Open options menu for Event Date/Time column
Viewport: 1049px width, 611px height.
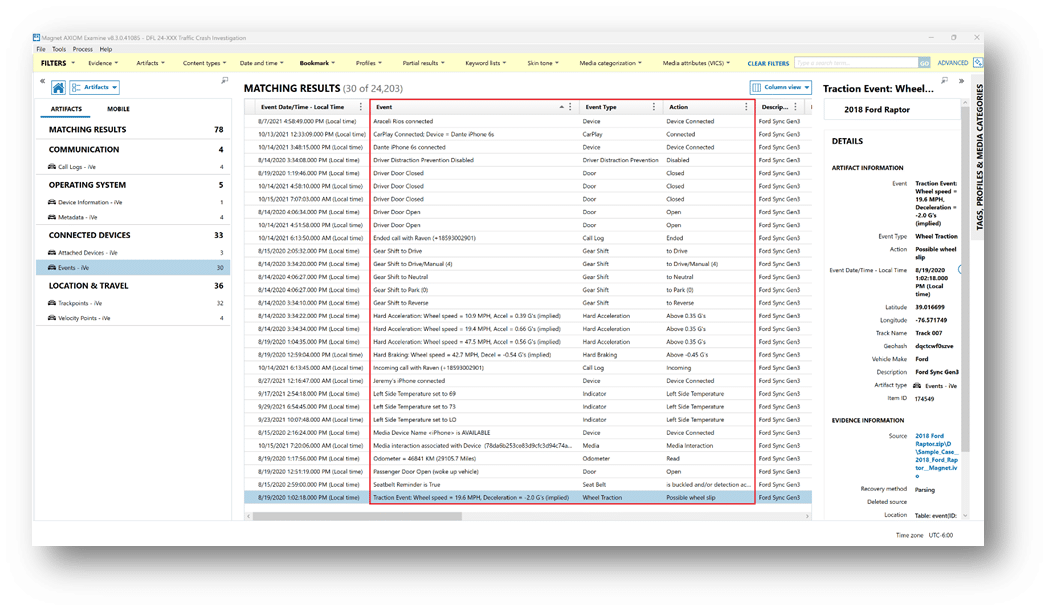coord(361,107)
